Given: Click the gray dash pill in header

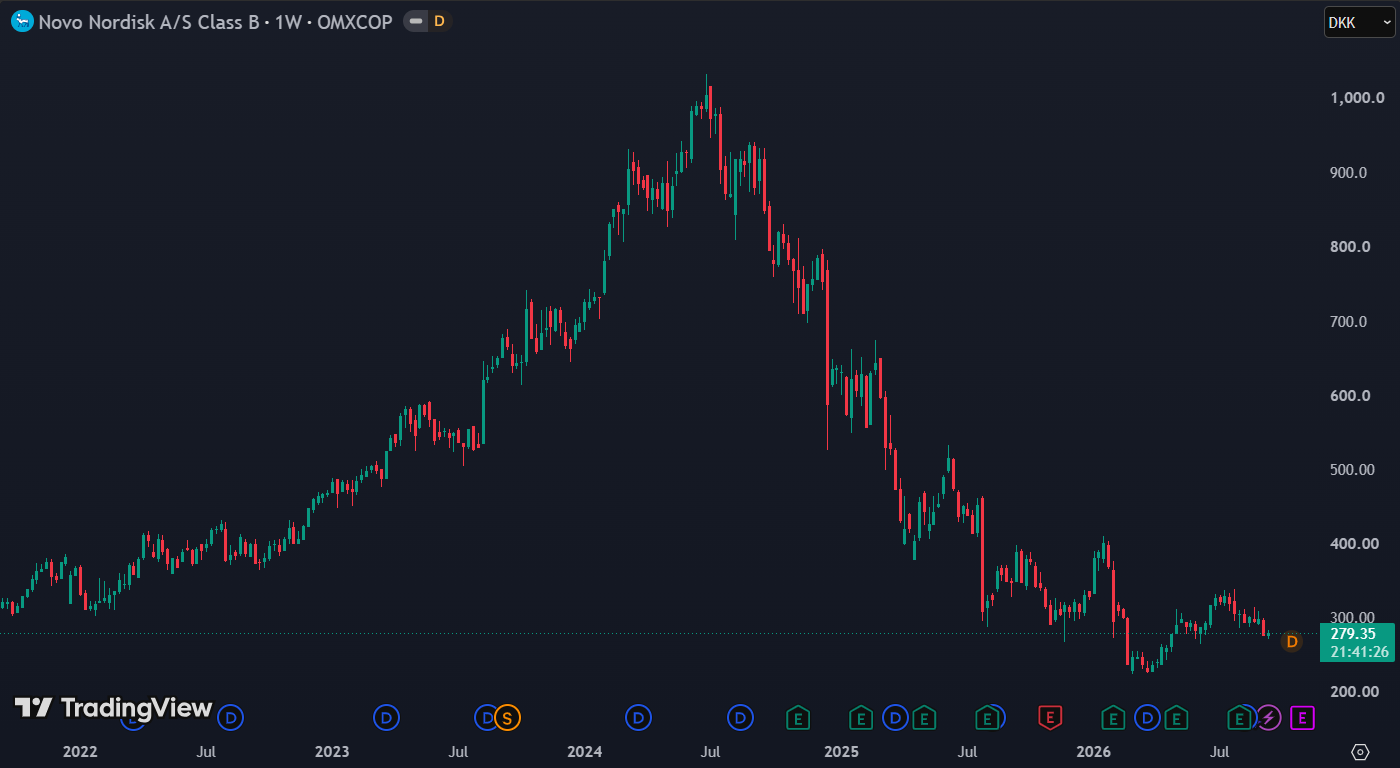Looking at the screenshot, I should pos(416,21).
